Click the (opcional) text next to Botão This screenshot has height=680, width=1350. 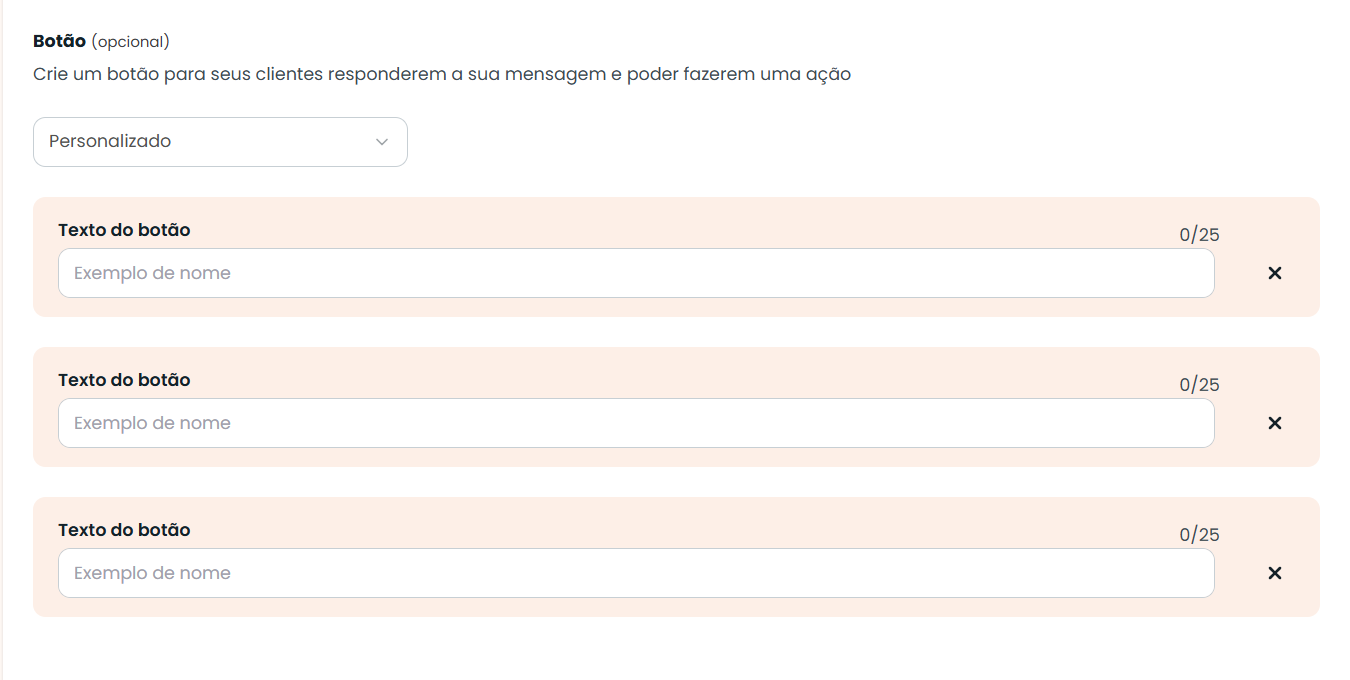130,42
